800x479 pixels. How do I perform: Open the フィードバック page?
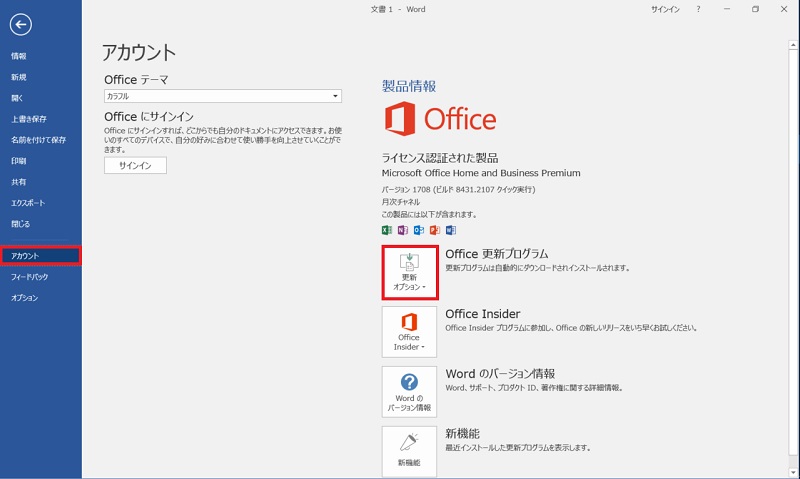click(x=30, y=276)
